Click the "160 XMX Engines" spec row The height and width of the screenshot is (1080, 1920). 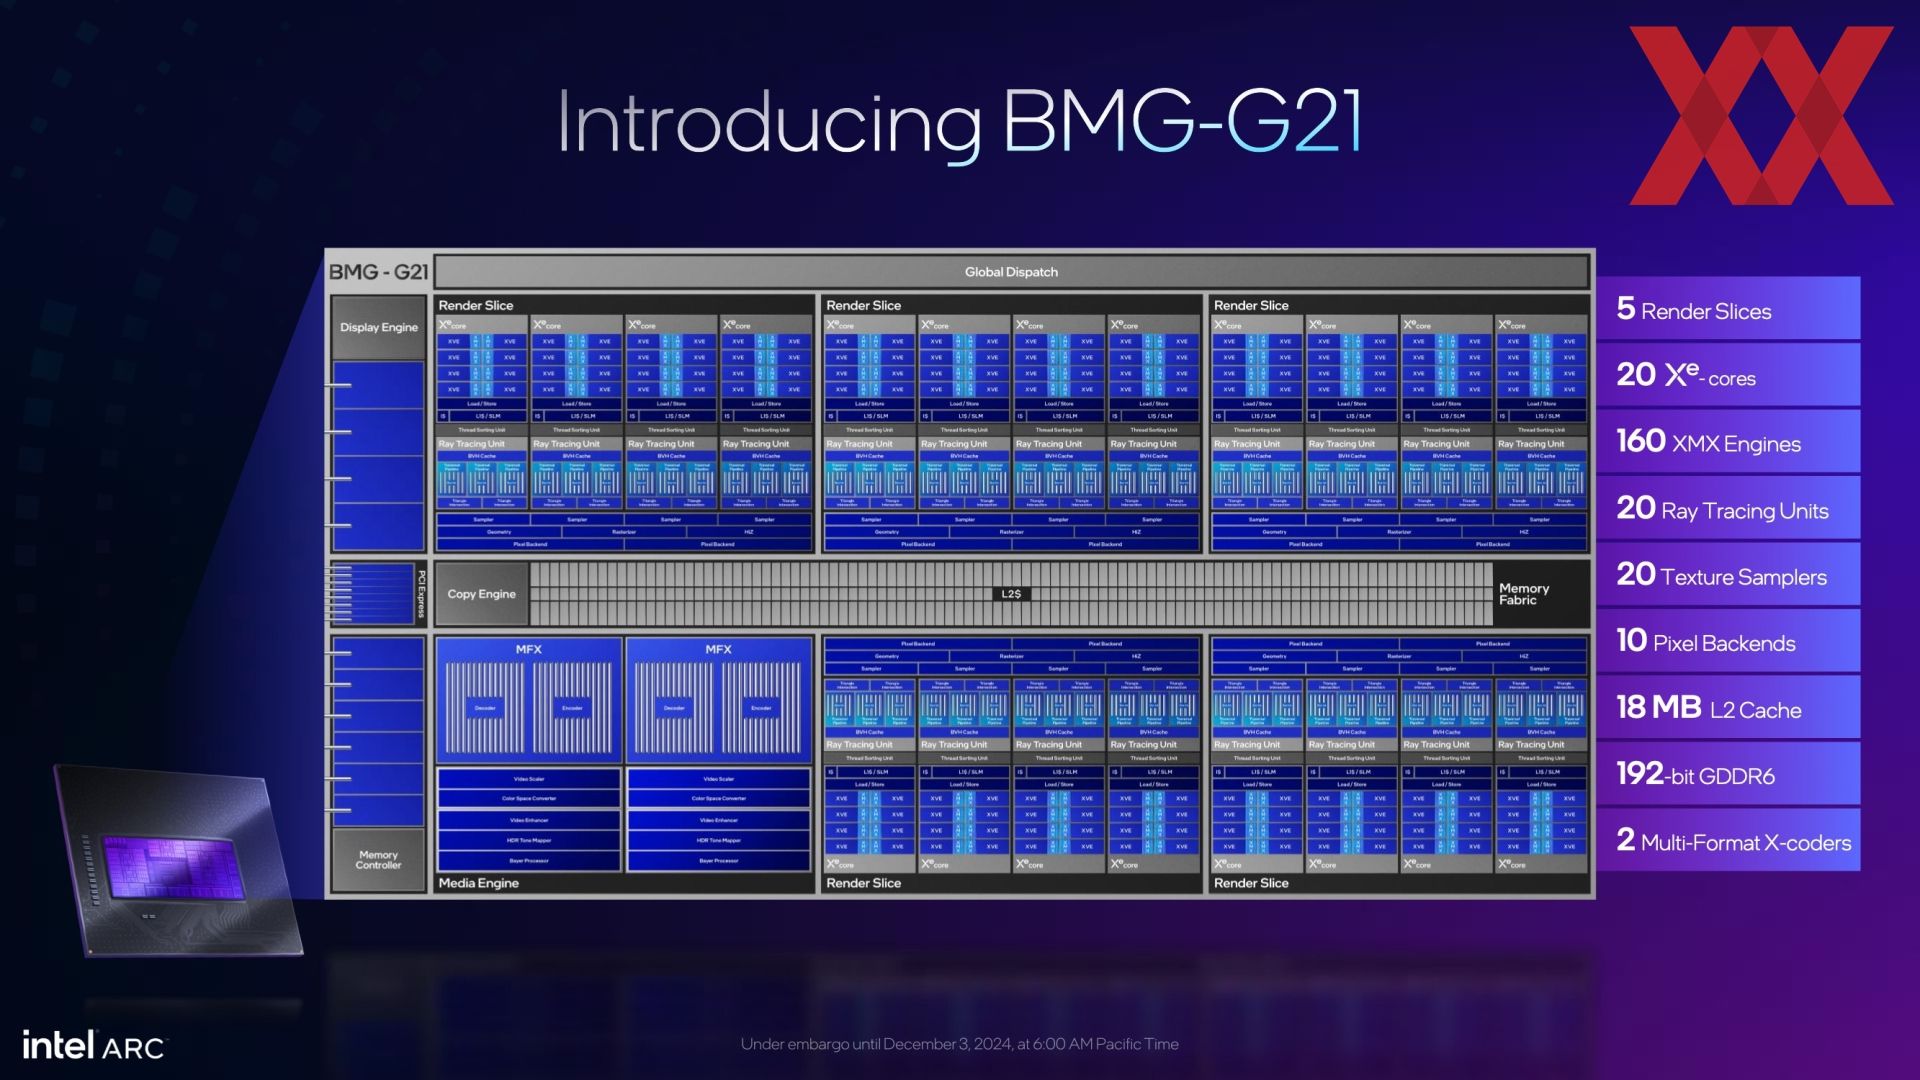1728,441
